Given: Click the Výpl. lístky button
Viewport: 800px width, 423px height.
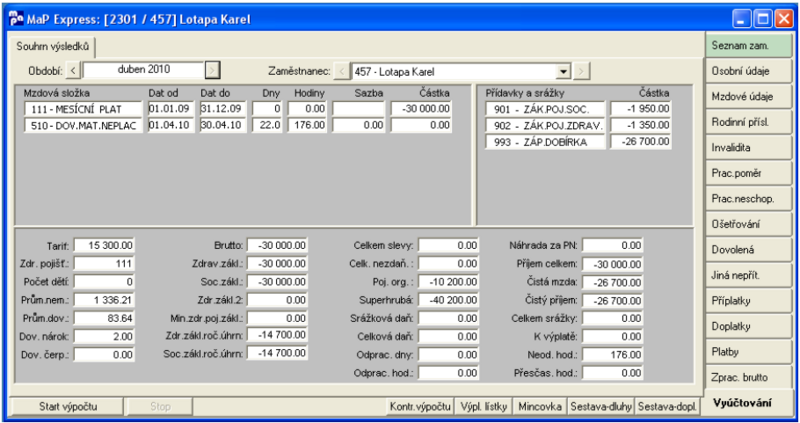Looking at the screenshot, I should (484, 407).
